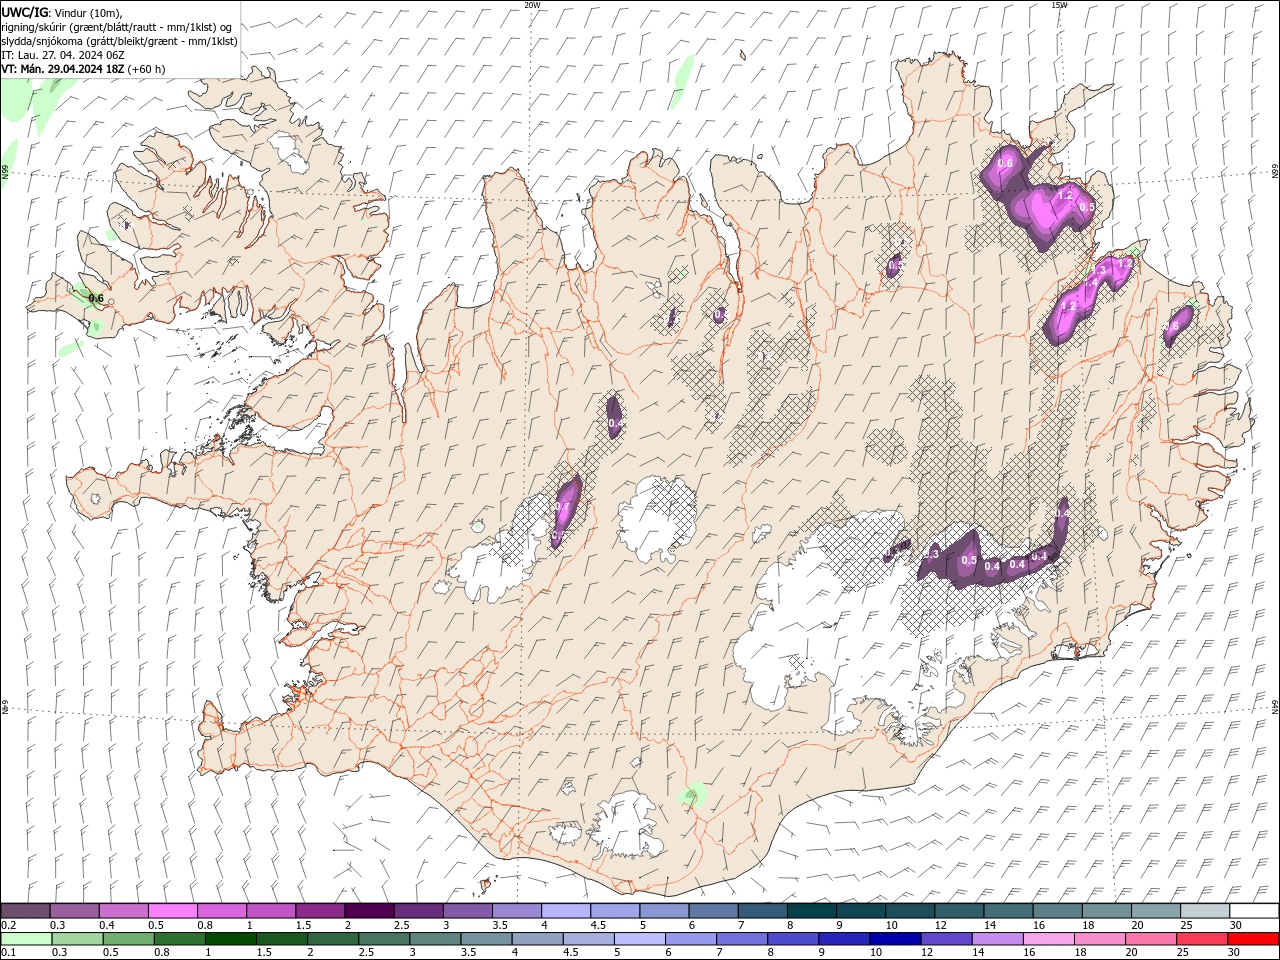Select the royal blue 8 rain legend swatch
Screen dimensions: 1280x960
pyautogui.click(x=792, y=939)
